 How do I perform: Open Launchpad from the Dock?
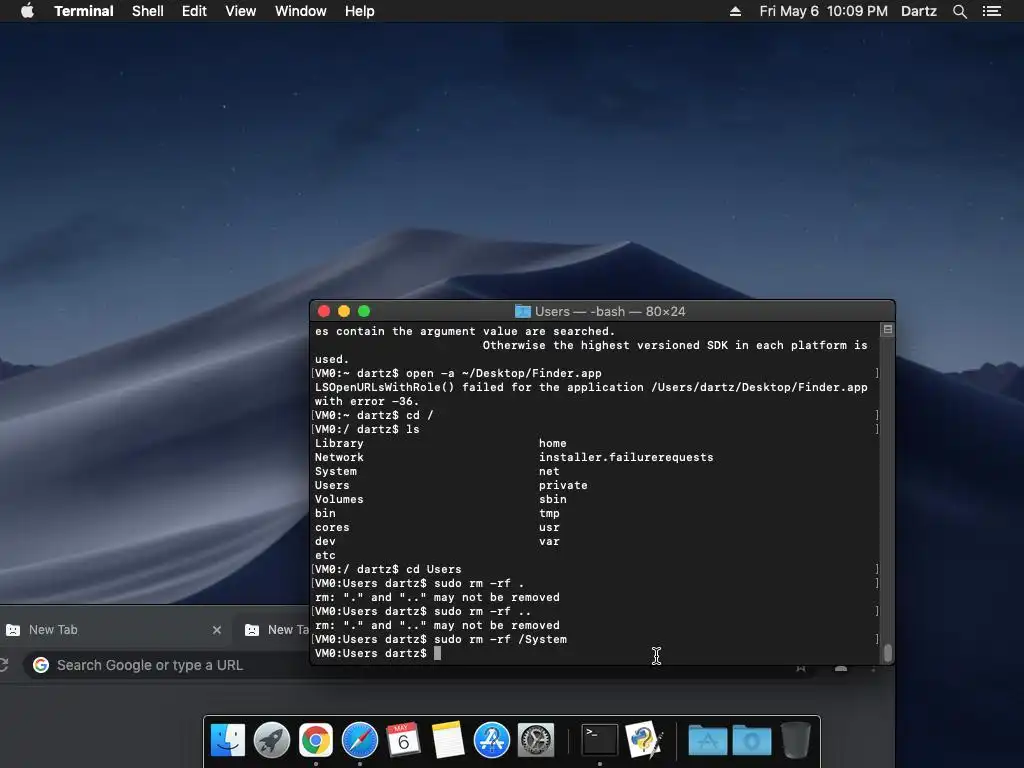pyautogui.click(x=272, y=741)
